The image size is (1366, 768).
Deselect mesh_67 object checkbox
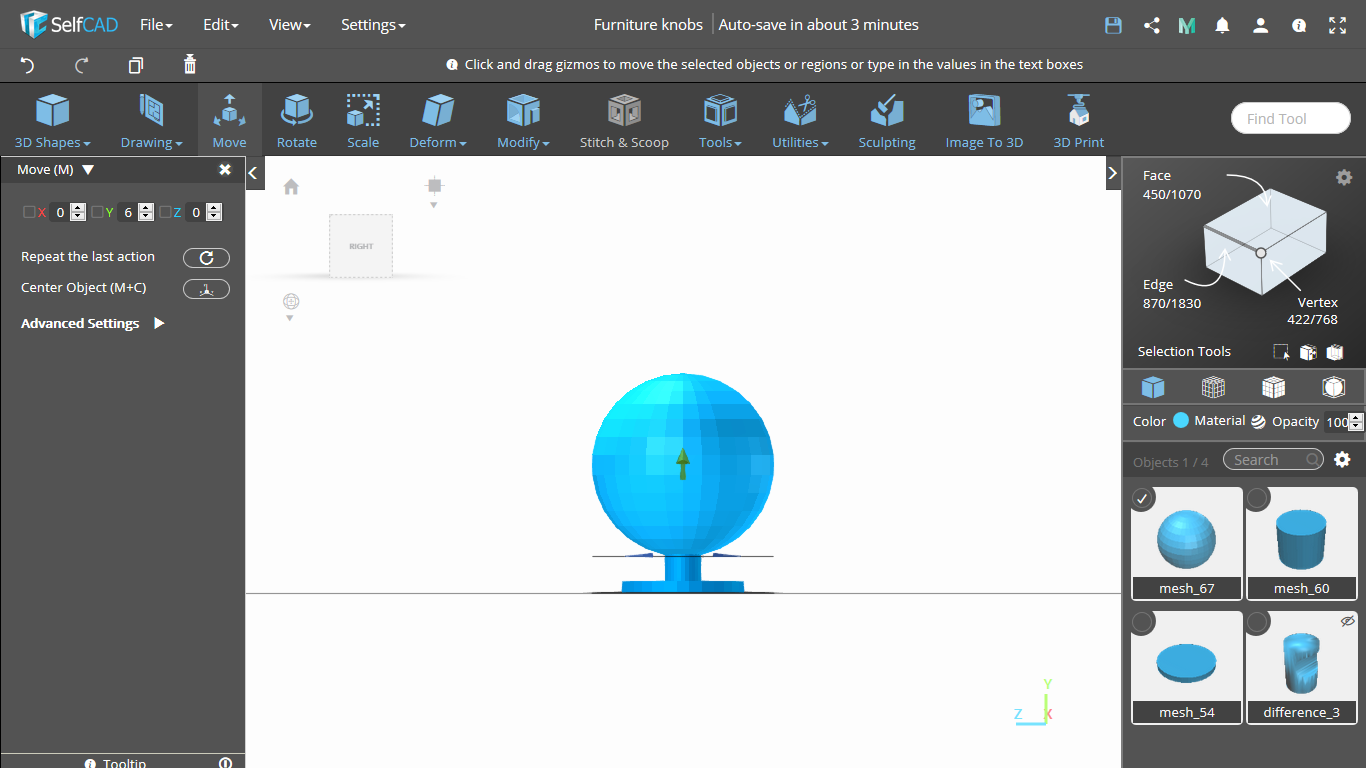1142,498
